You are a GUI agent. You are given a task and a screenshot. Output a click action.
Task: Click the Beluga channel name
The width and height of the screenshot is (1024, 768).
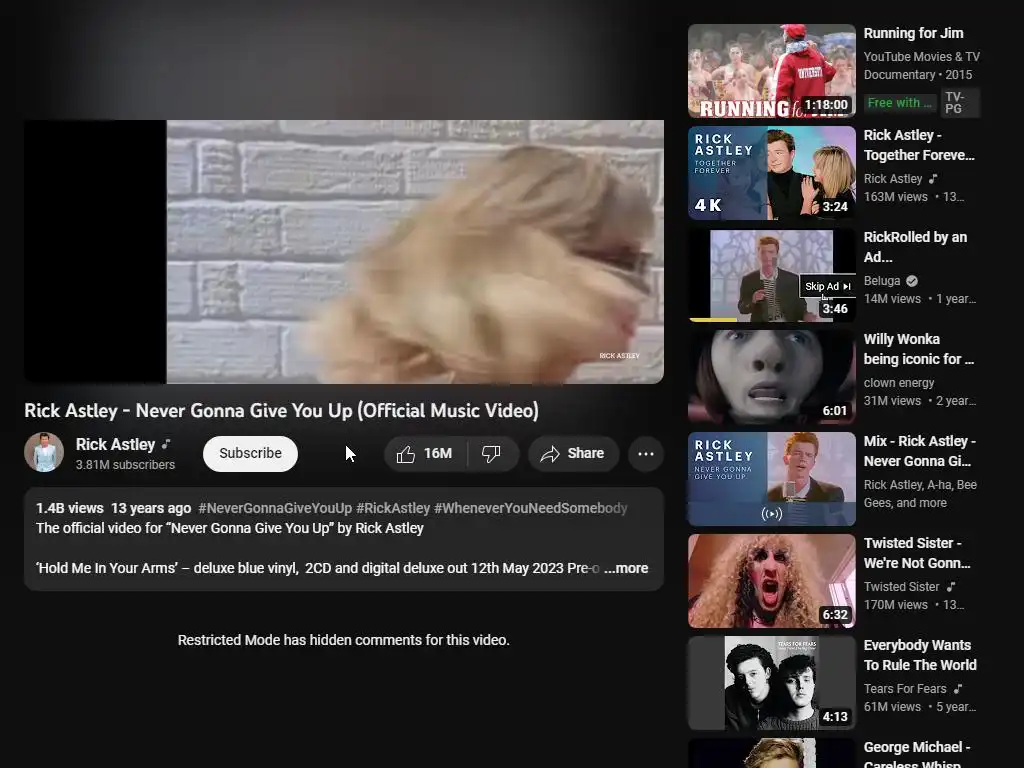(x=882, y=281)
